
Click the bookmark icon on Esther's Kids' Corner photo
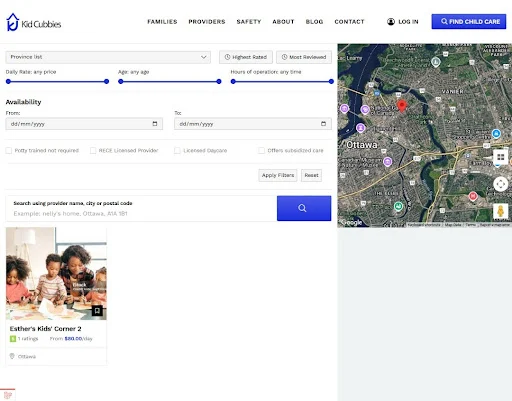(x=97, y=311)
